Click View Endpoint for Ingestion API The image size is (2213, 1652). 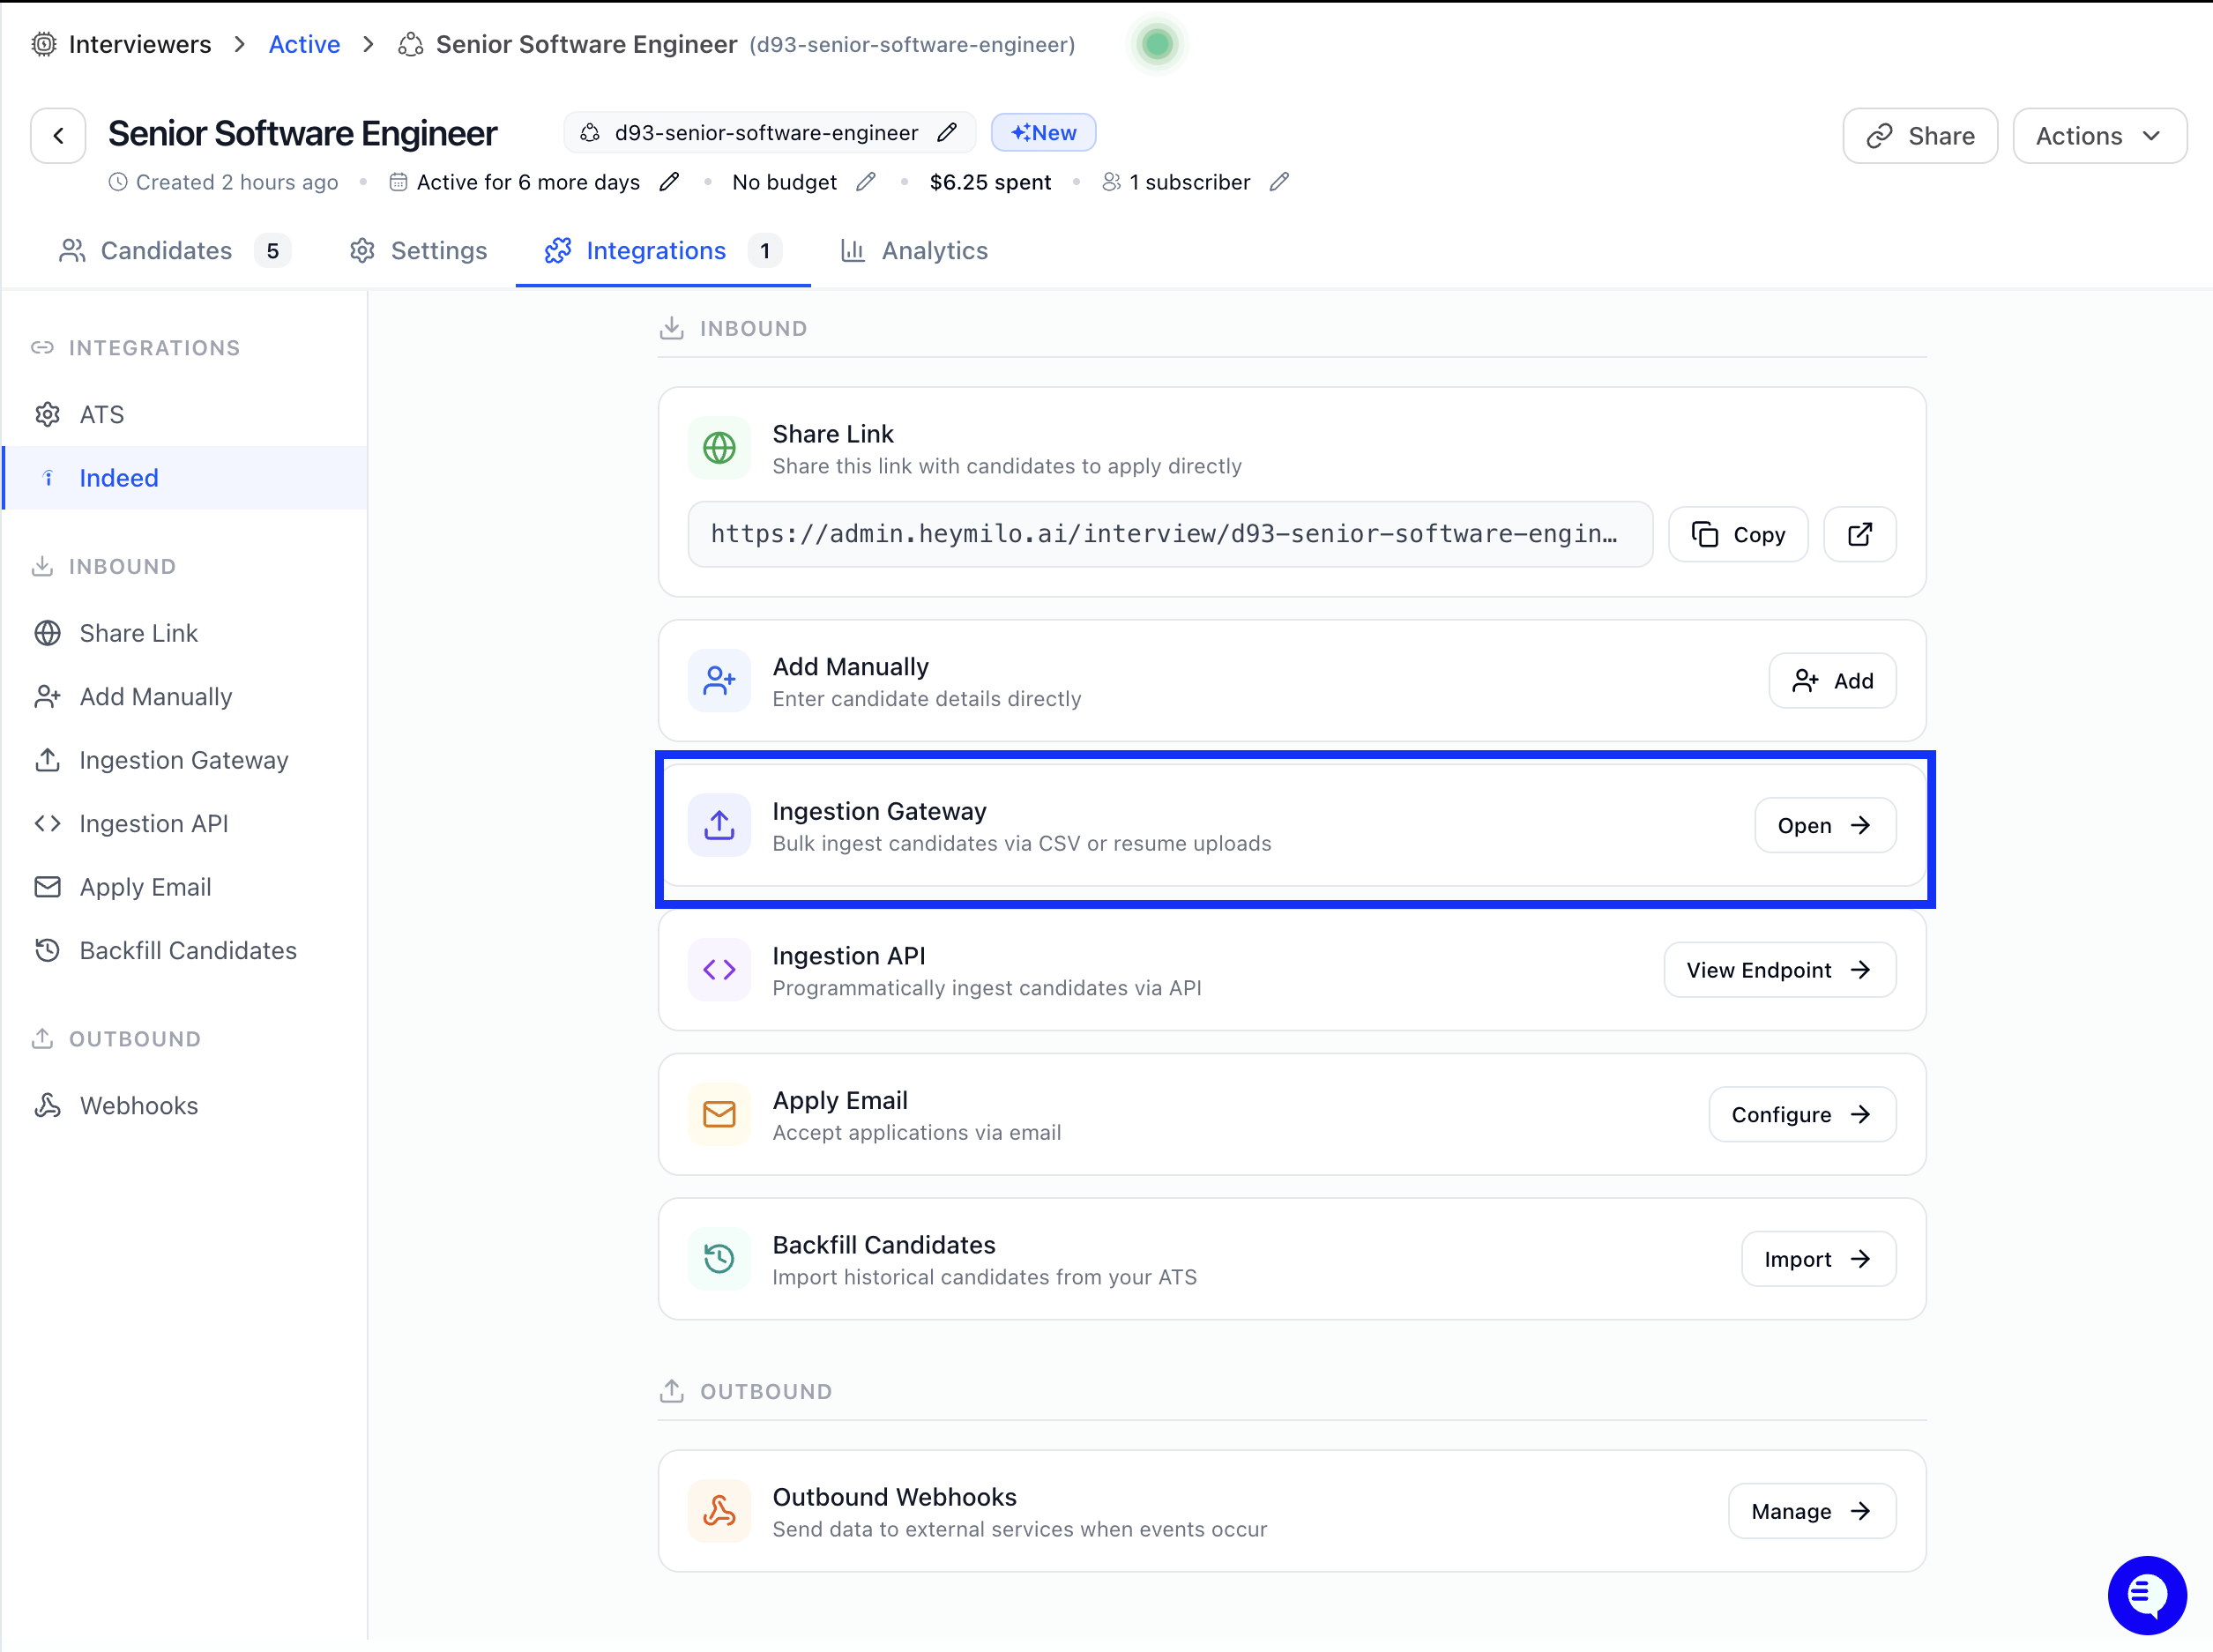click(x=1779, y=970)
